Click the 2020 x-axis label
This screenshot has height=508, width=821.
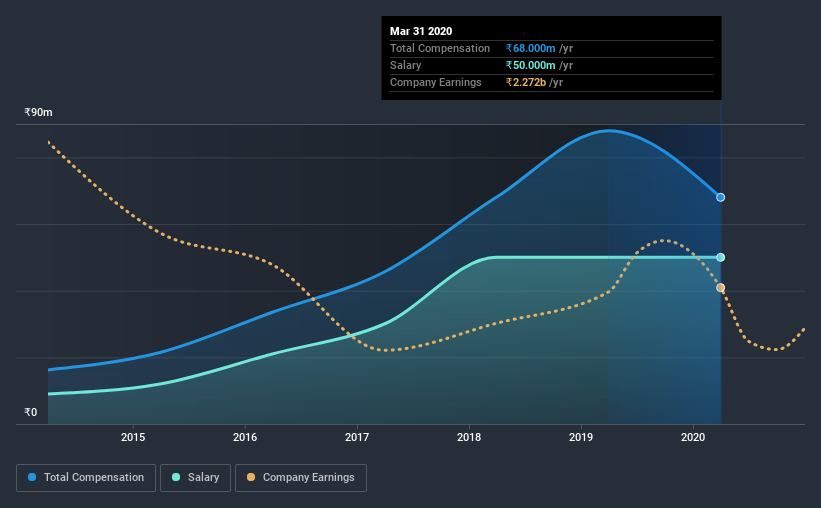(x=693, y=437)
